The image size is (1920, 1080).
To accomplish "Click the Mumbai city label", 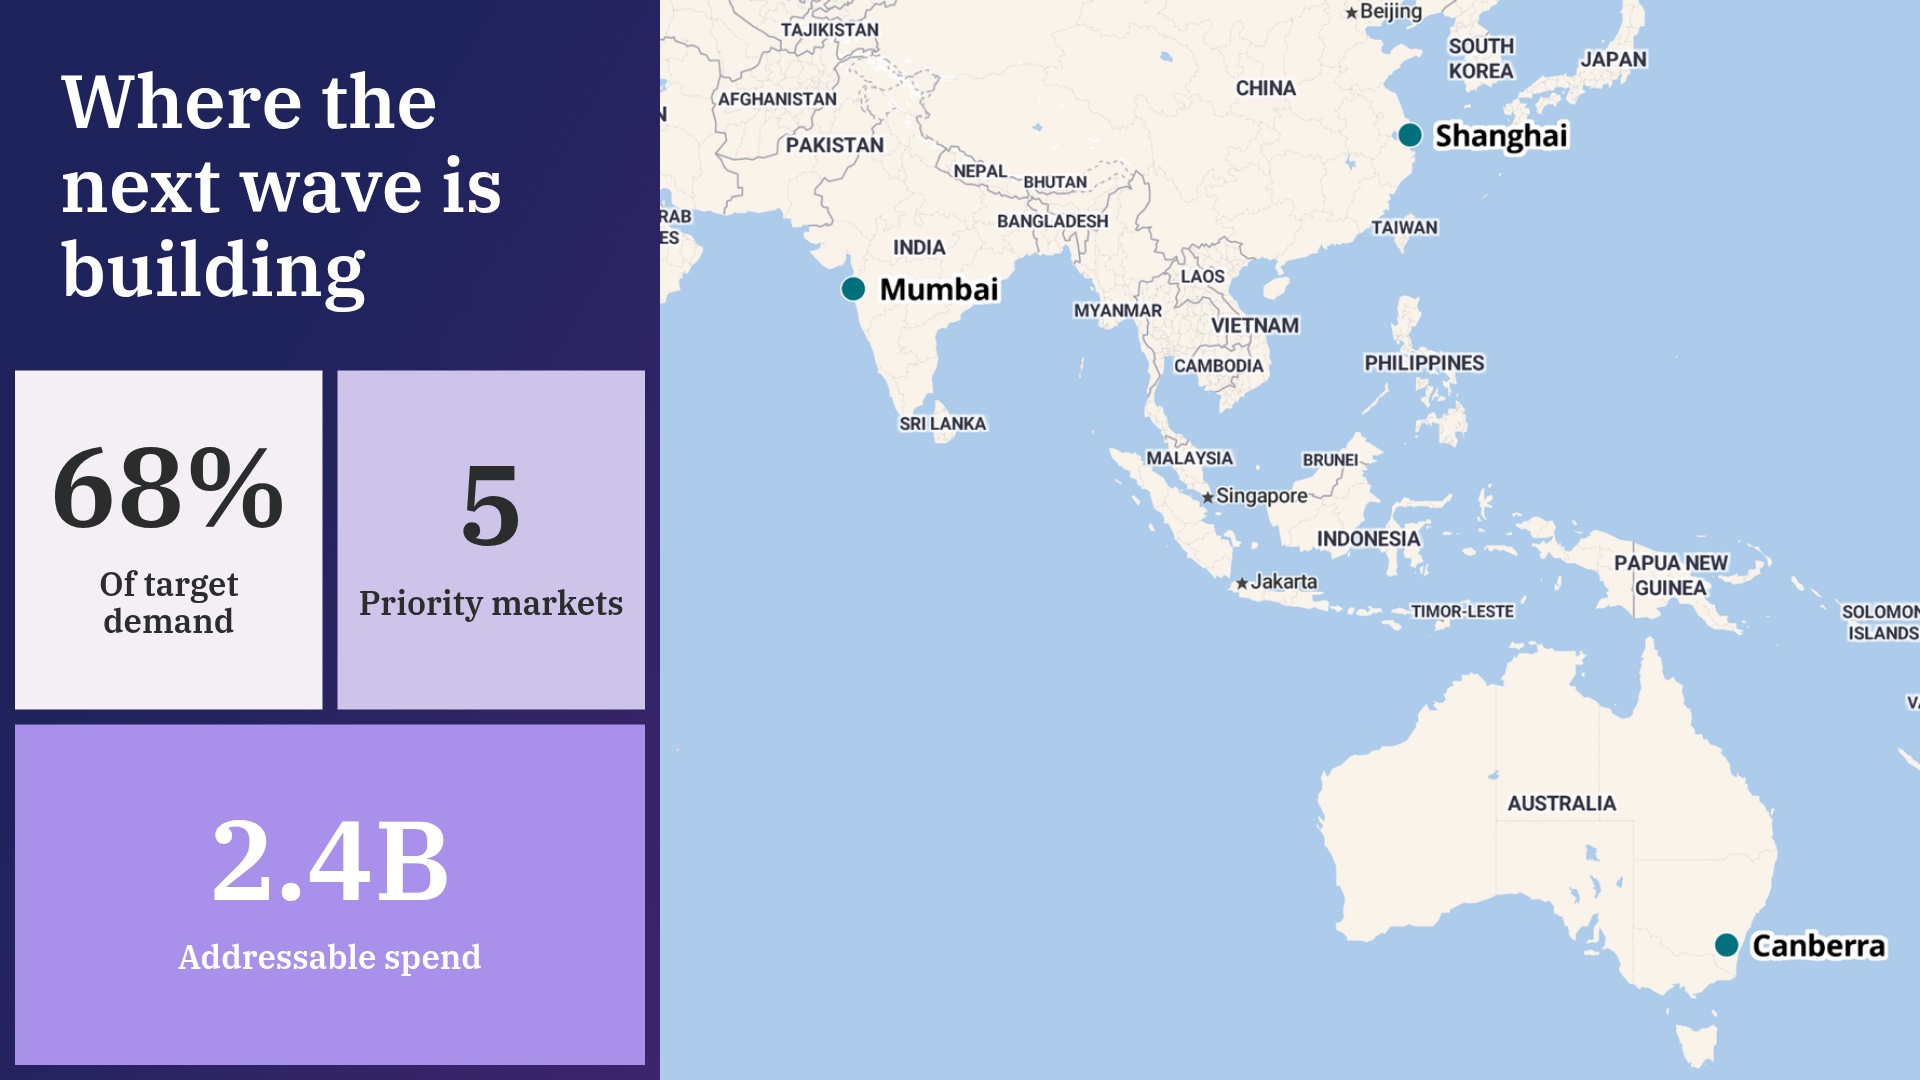I will point(939,290).
